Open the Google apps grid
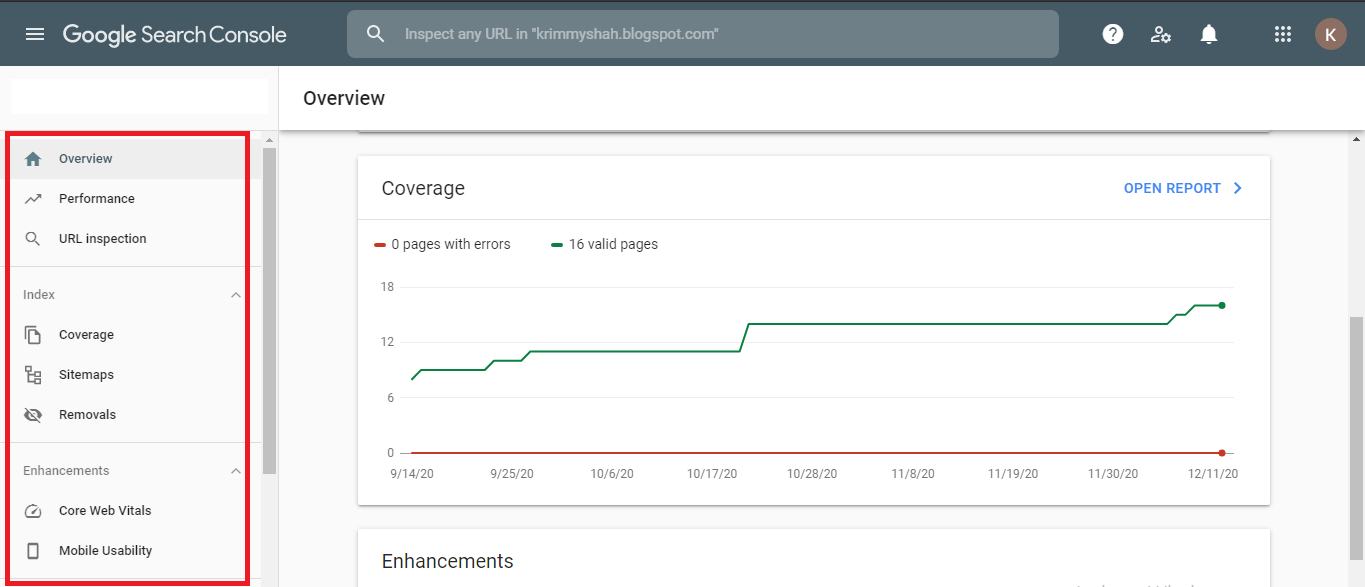Viewport: 1365px width, 587px height. (x=1283, y=34)
